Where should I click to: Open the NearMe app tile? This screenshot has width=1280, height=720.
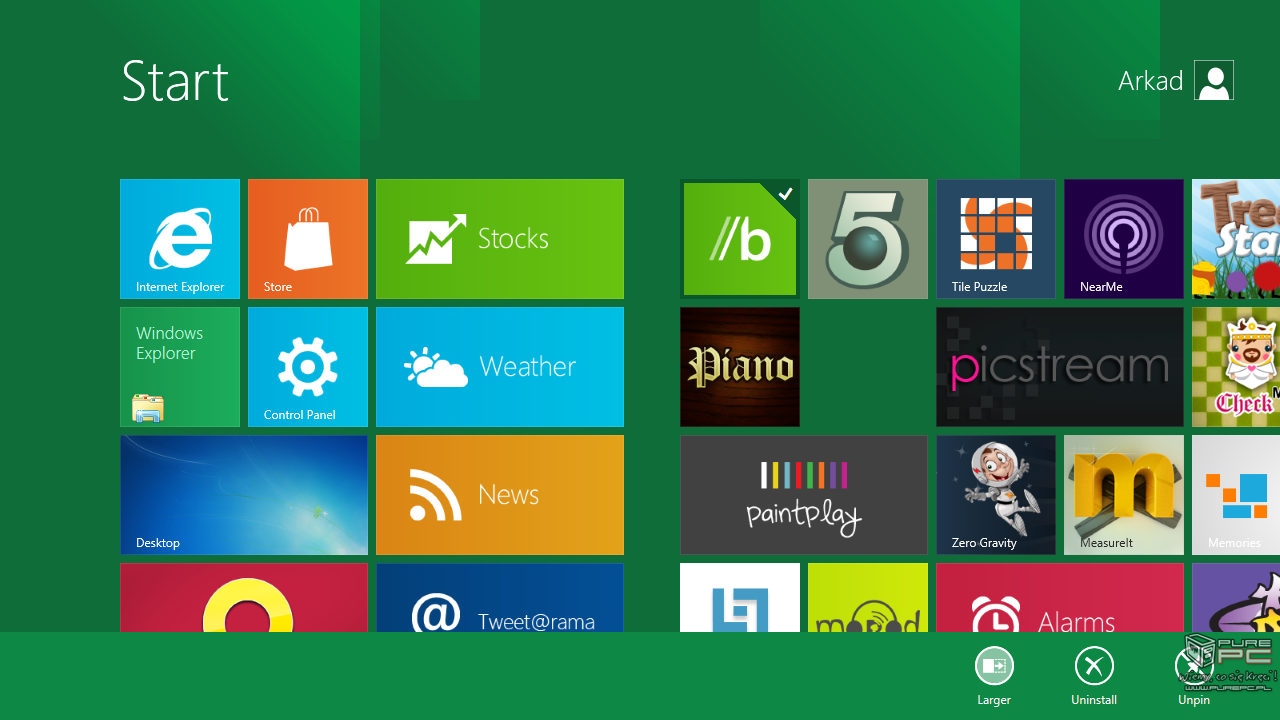pyautogui.click(x=1124, y=239)
